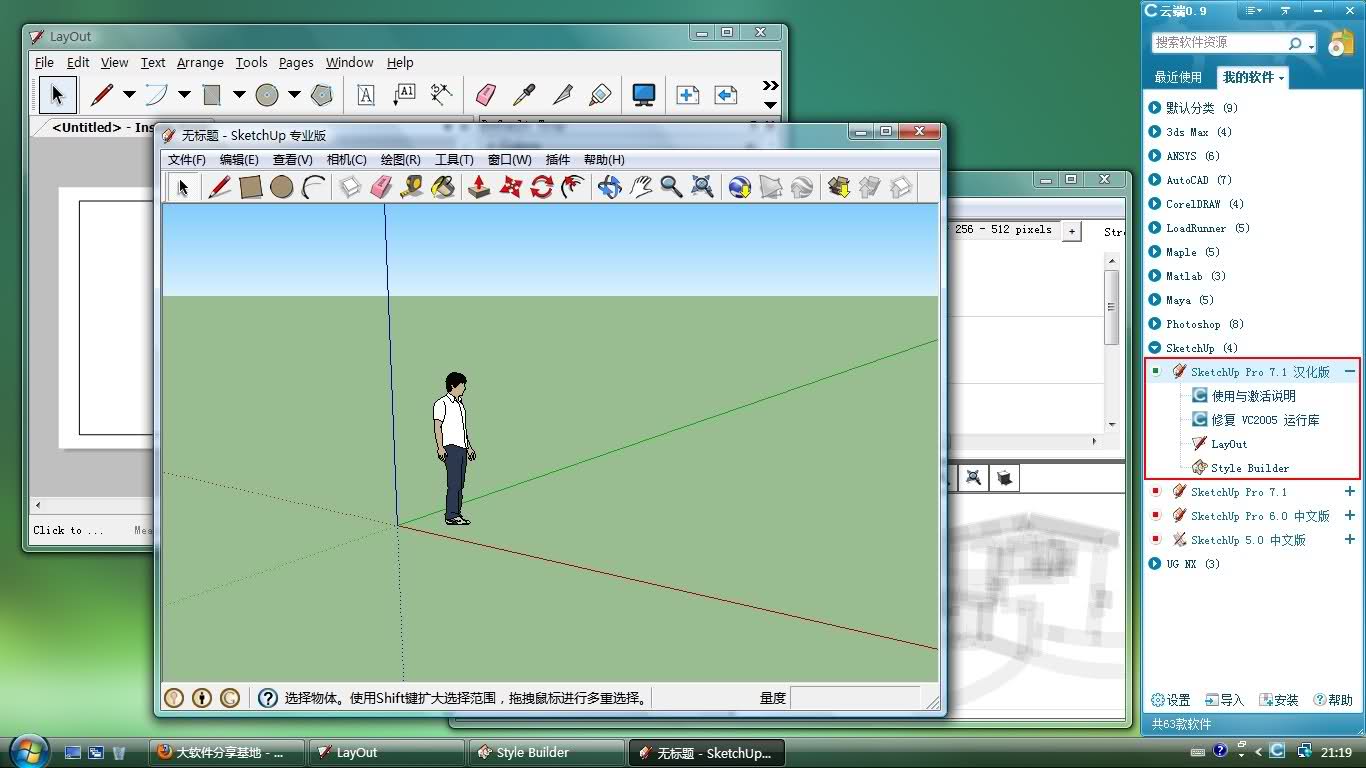1366x768 pixels.
Task: Open Circle tool dropdown arrow in LayOut
Action: [294, 95]
